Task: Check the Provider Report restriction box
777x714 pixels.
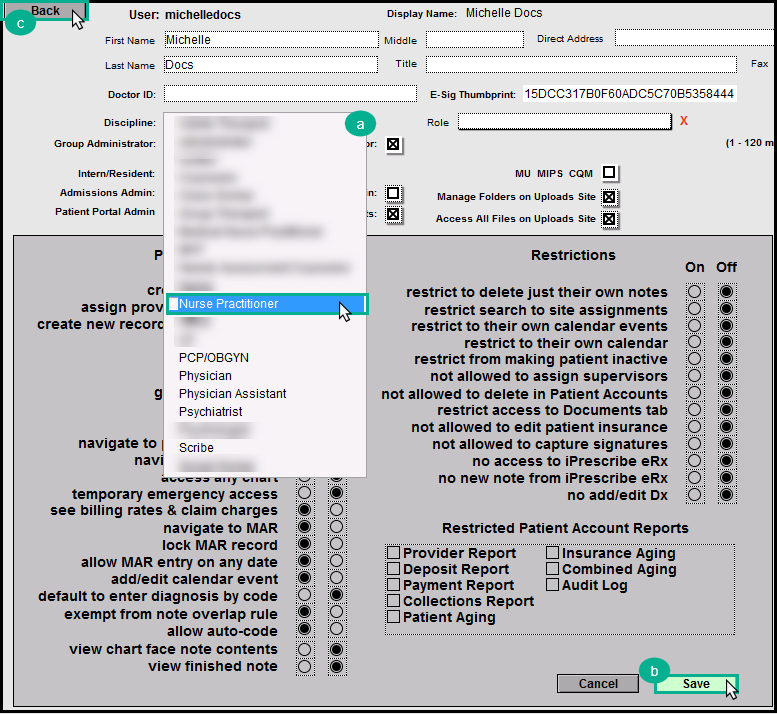Action: tap(394, 553)
